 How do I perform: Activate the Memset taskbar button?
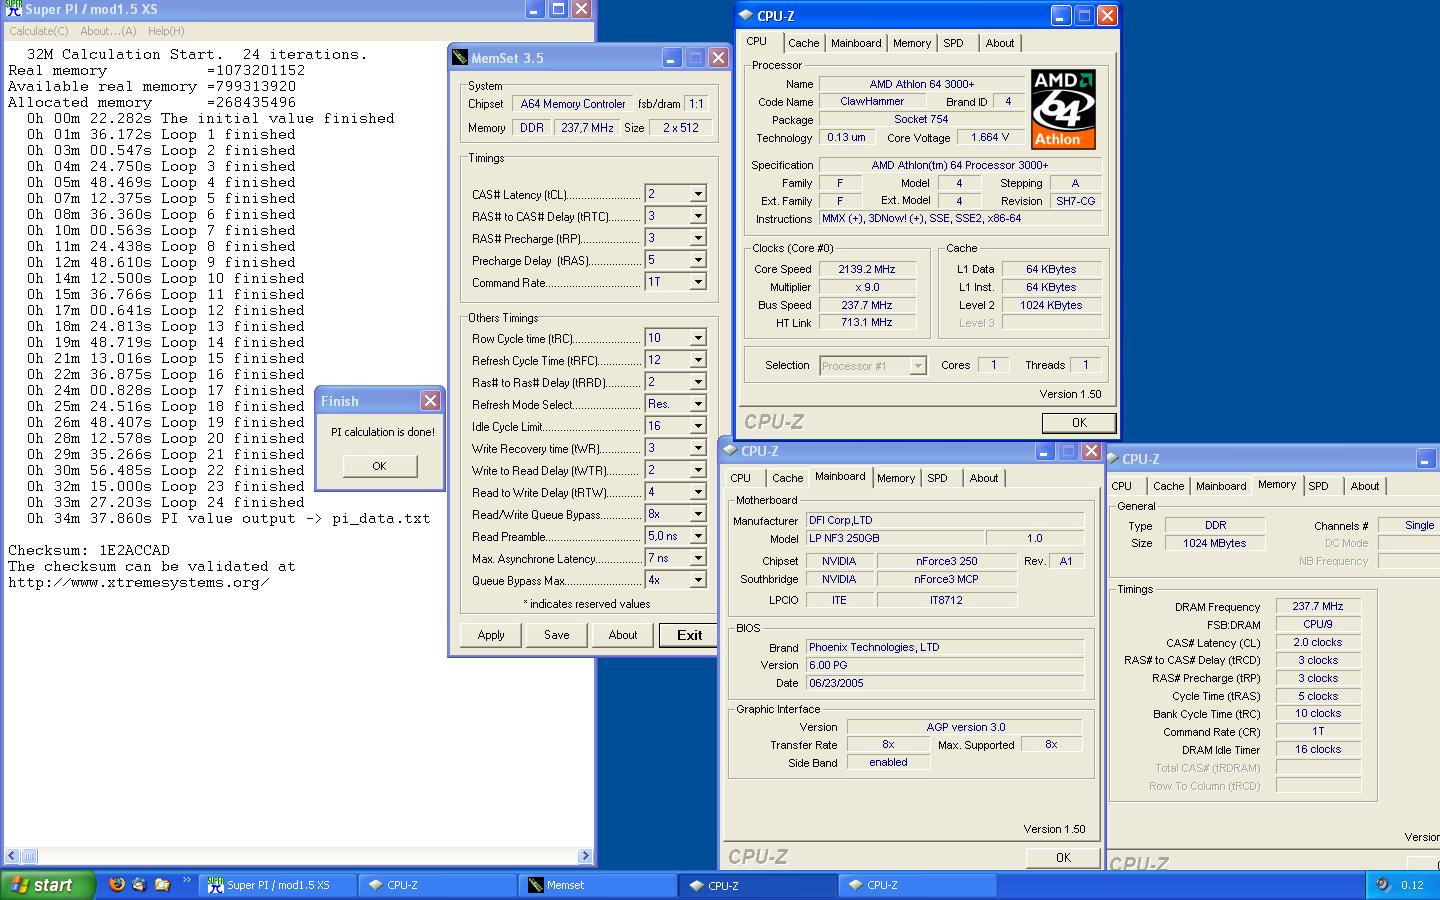[x=598, y=885]
